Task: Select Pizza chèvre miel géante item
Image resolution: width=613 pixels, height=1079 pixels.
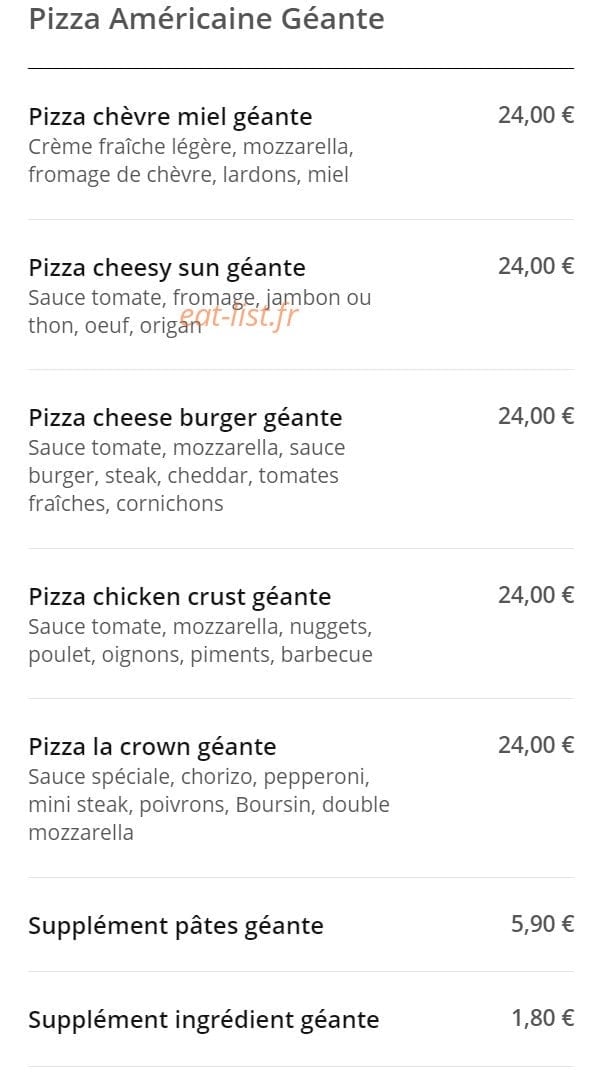Action: tap(301, 145)
